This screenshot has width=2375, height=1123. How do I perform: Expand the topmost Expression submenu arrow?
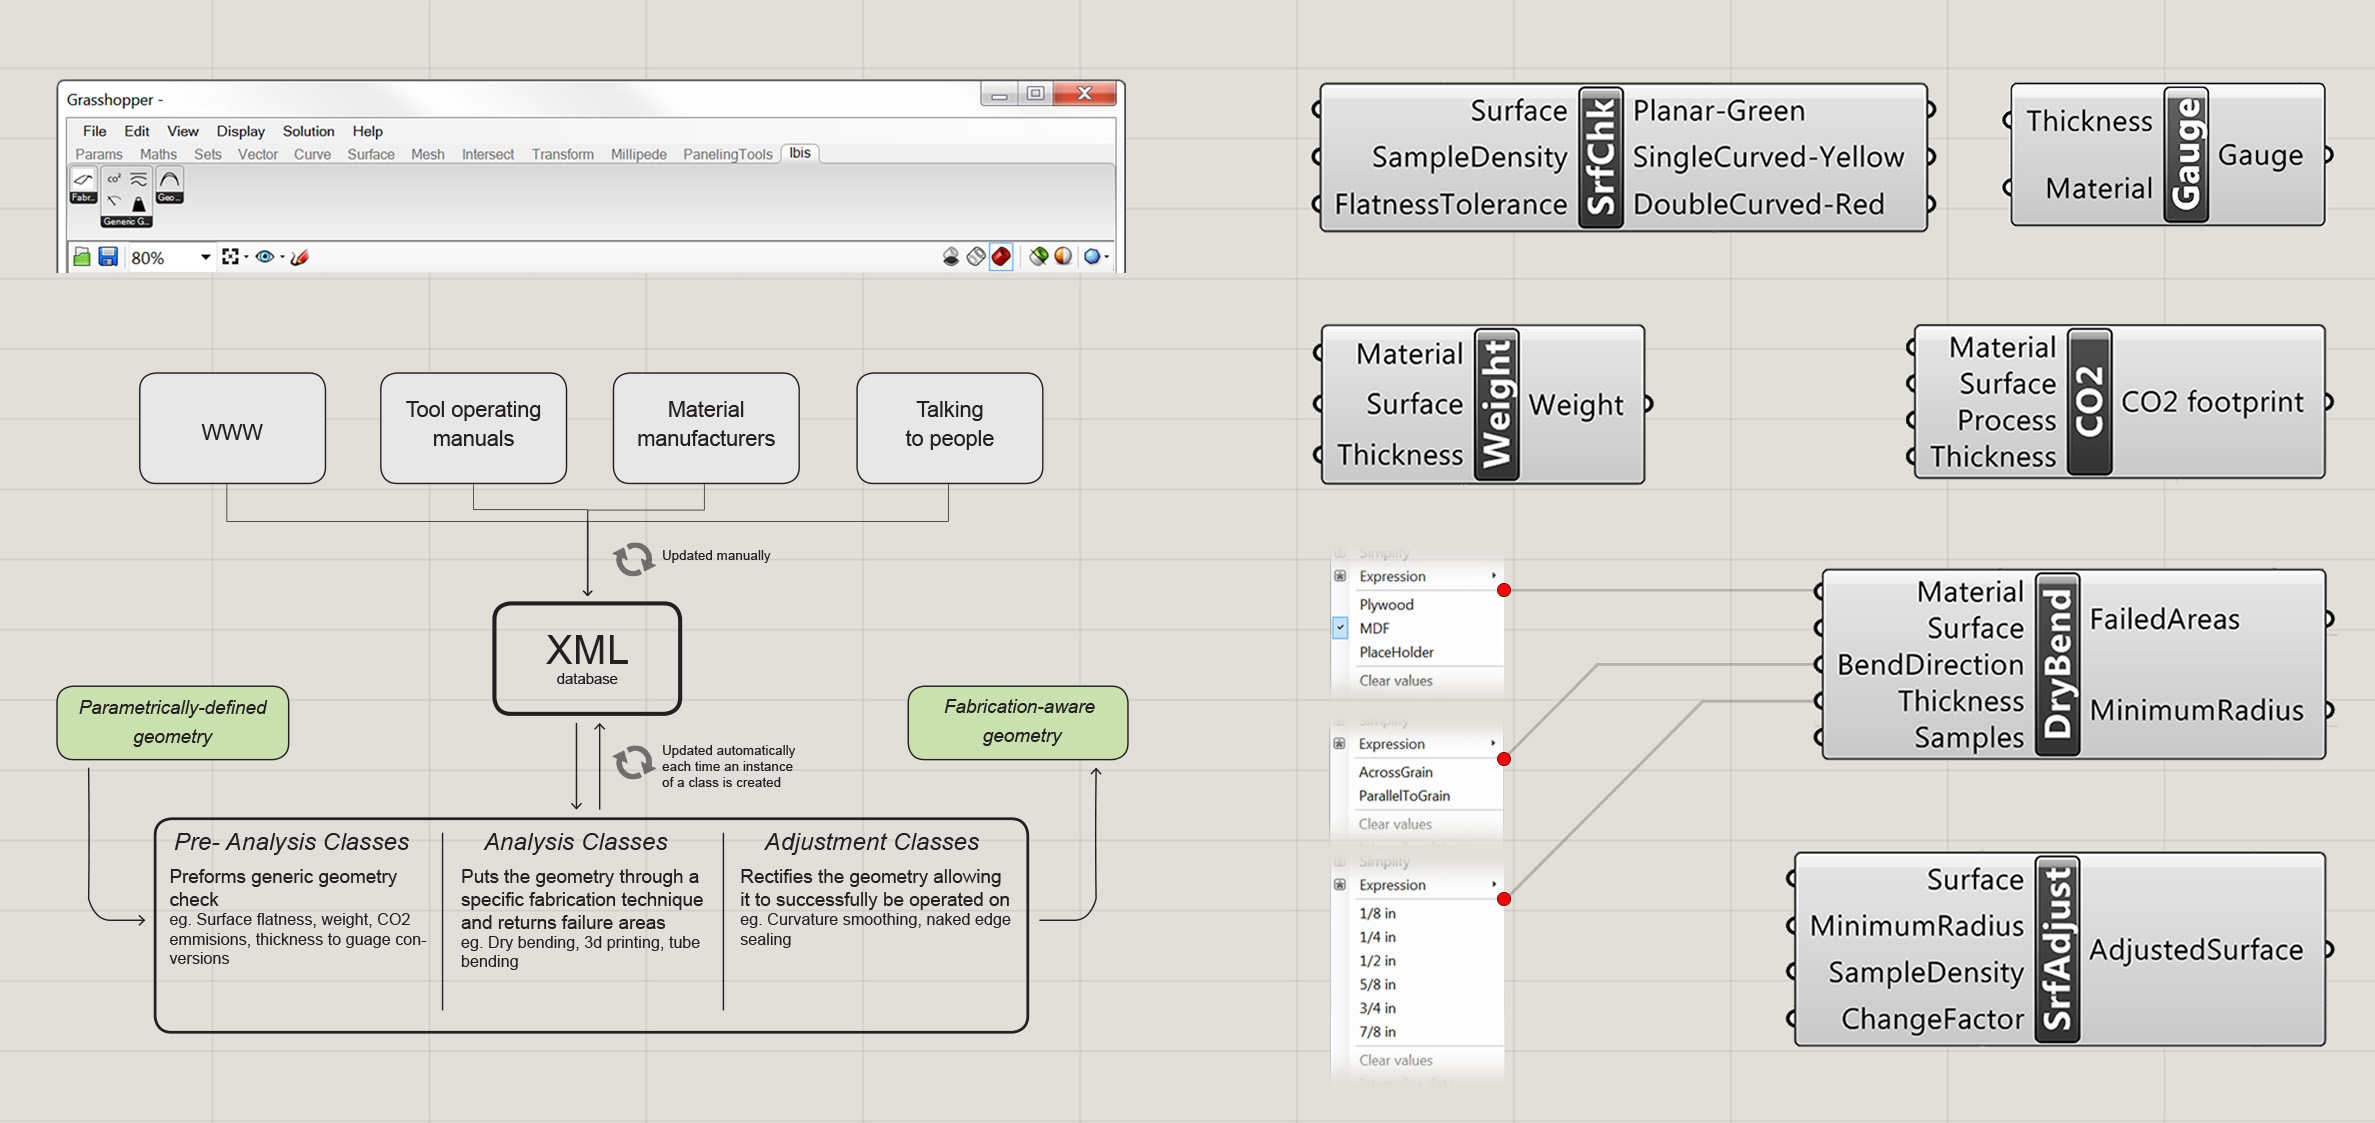click(1494, 576)
